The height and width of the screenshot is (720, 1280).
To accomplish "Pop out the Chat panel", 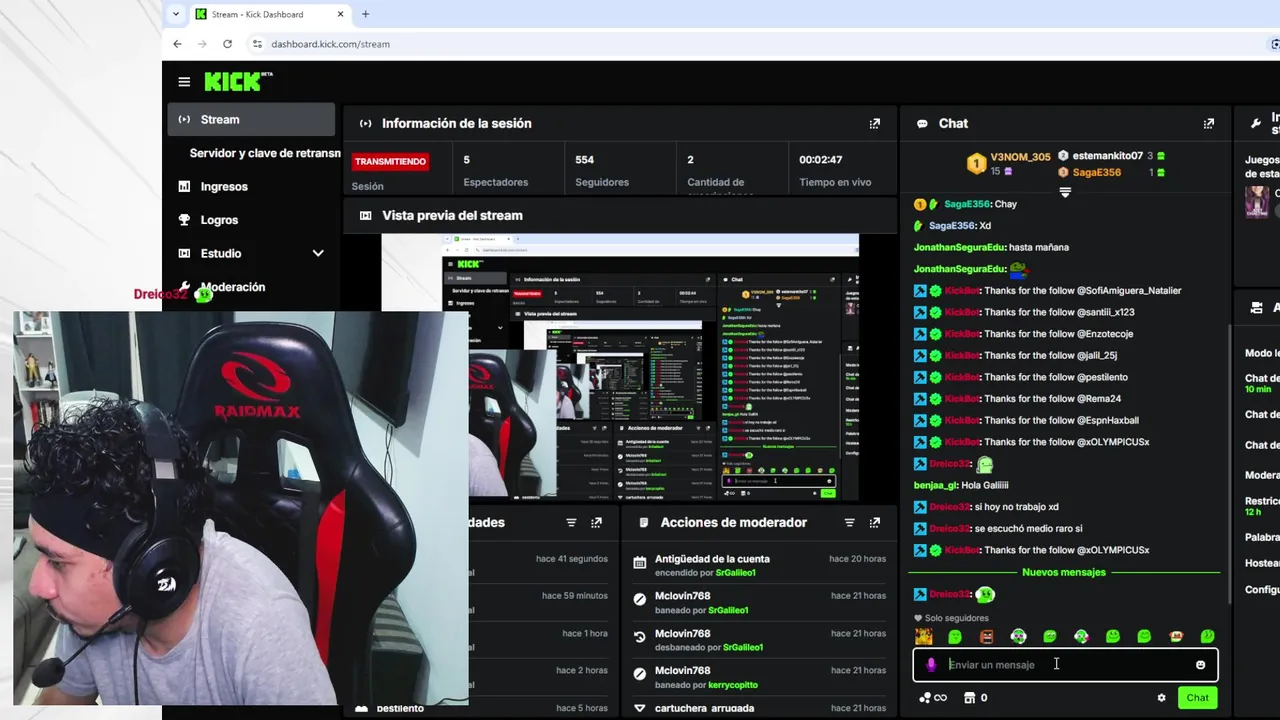I will point(1209,123).
